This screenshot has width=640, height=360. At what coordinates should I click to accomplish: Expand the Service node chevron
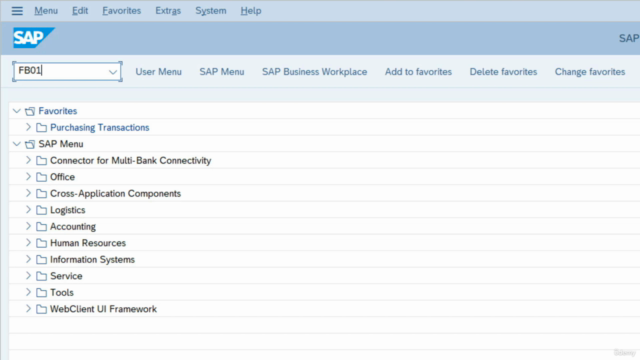click(28, 276)
